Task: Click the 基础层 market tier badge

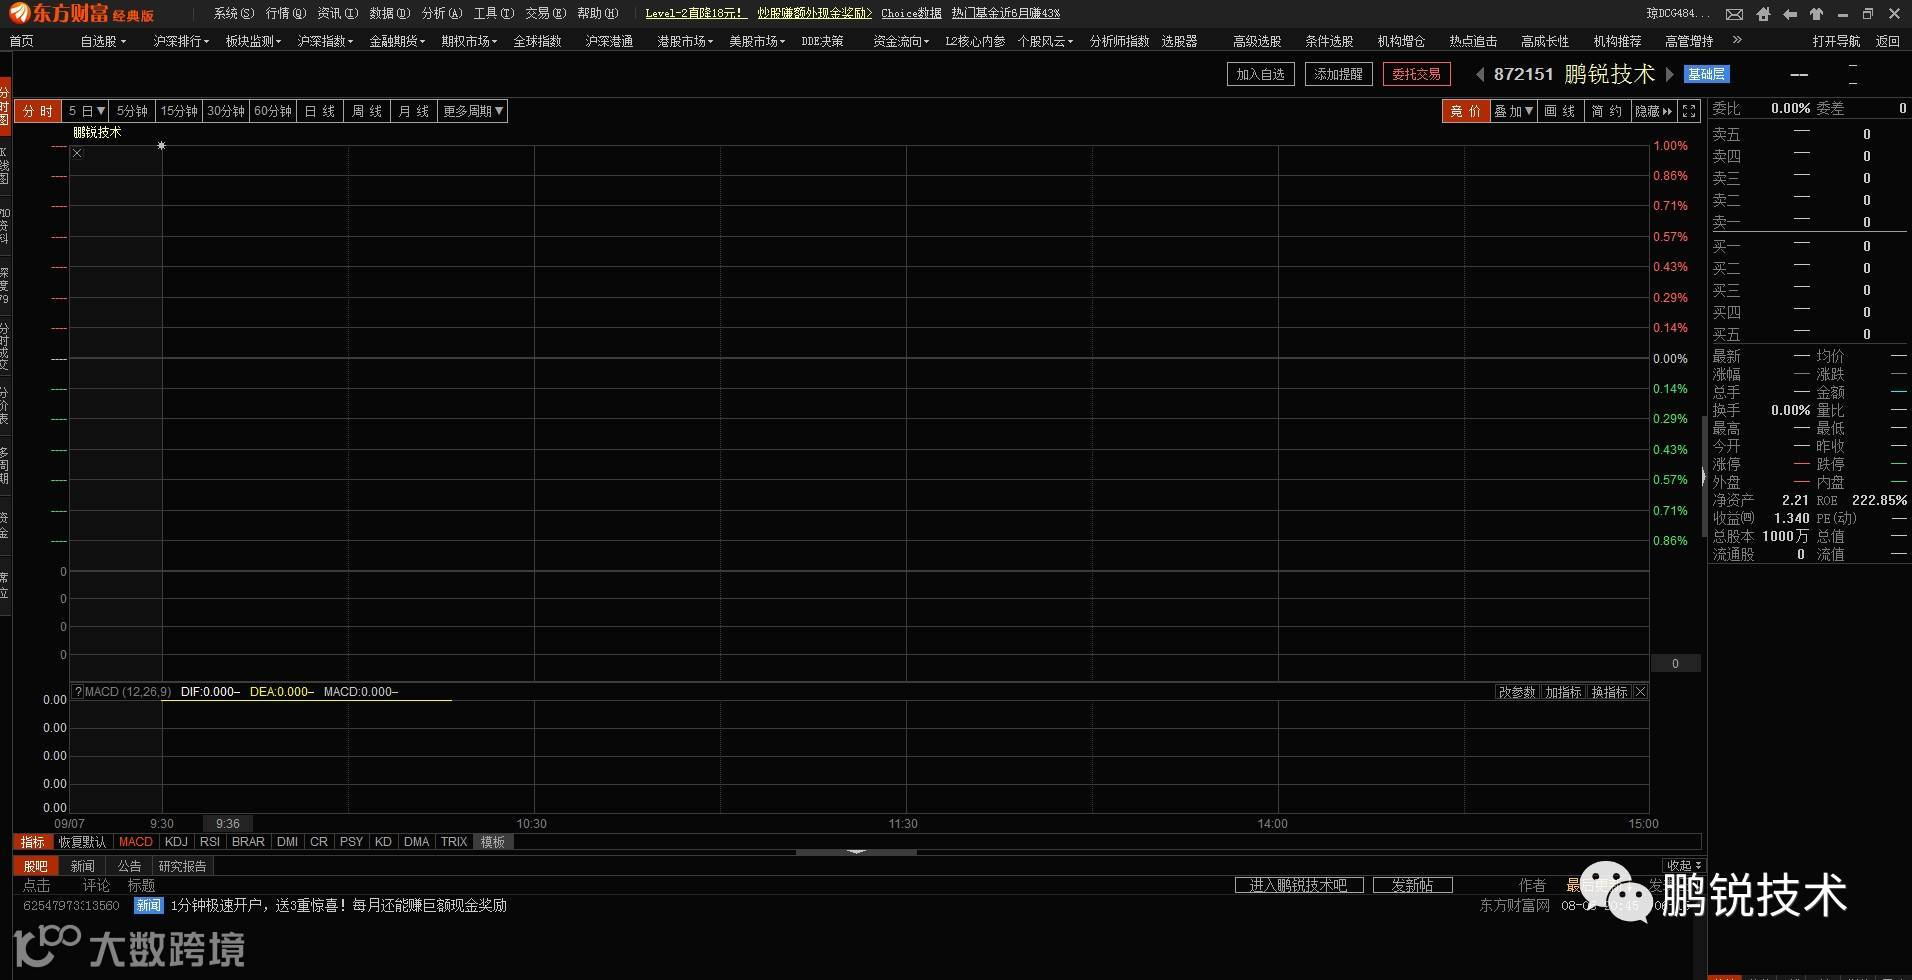Action: (1706, 74)
